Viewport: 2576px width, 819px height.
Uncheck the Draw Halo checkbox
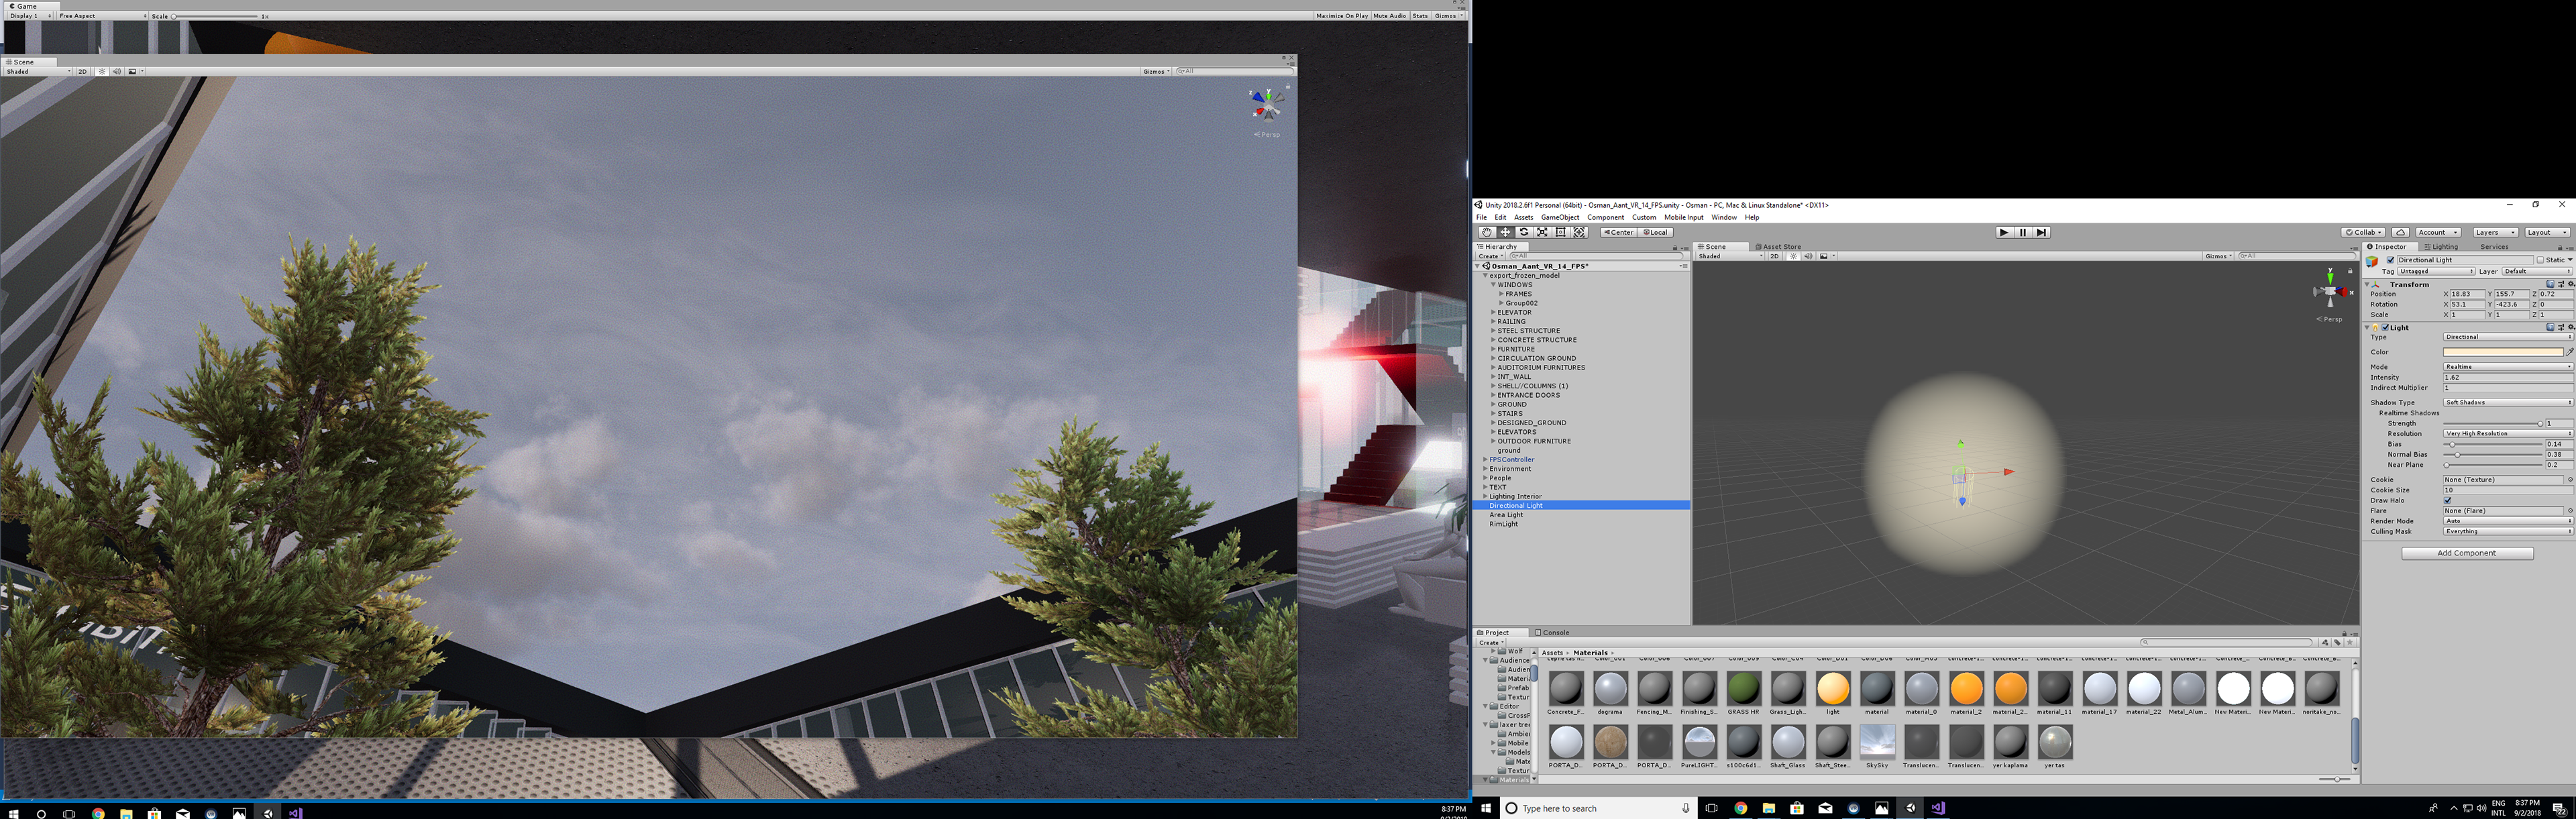(2447, 500)
